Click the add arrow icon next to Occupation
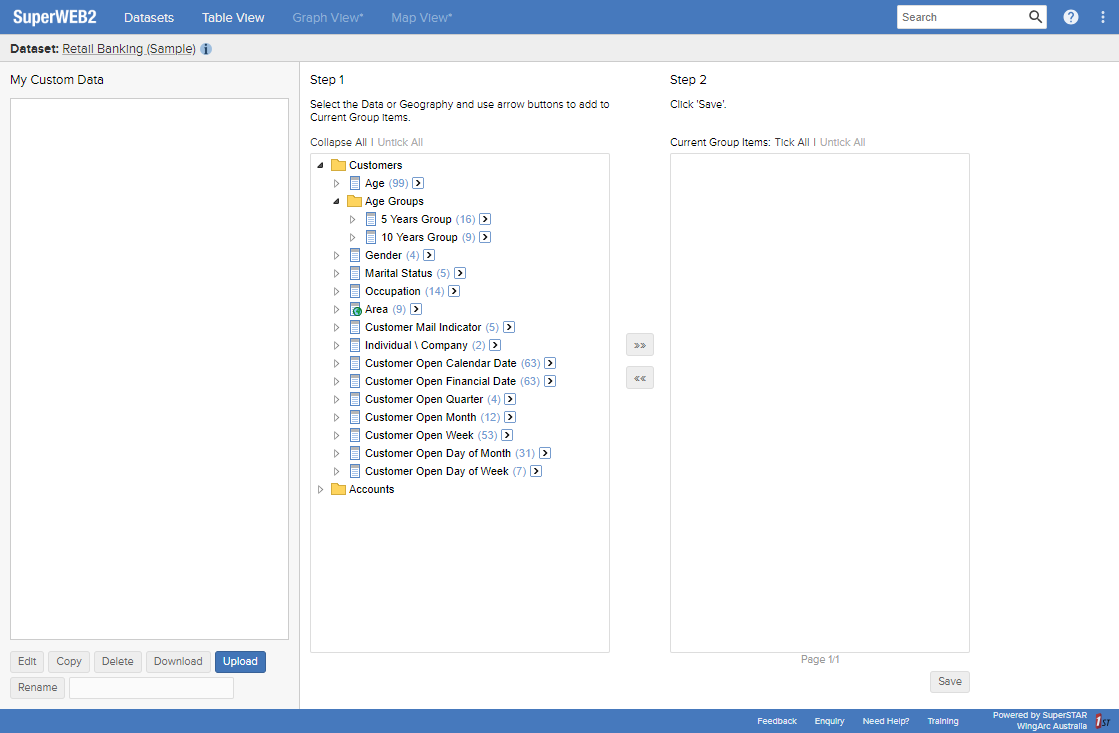This screenshot has height=733, width=1119. pos(454,291)
